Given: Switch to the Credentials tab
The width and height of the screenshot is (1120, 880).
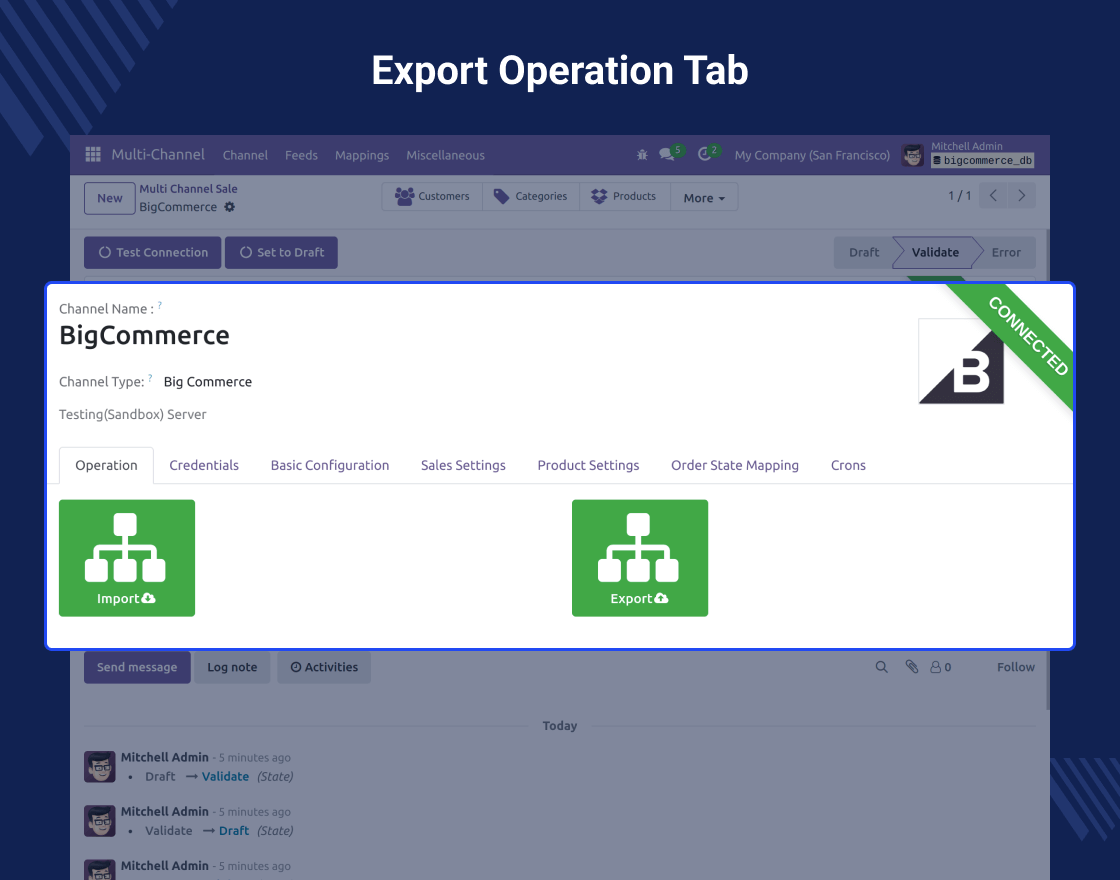Looking at the screenshot, I should click(204, 466).
